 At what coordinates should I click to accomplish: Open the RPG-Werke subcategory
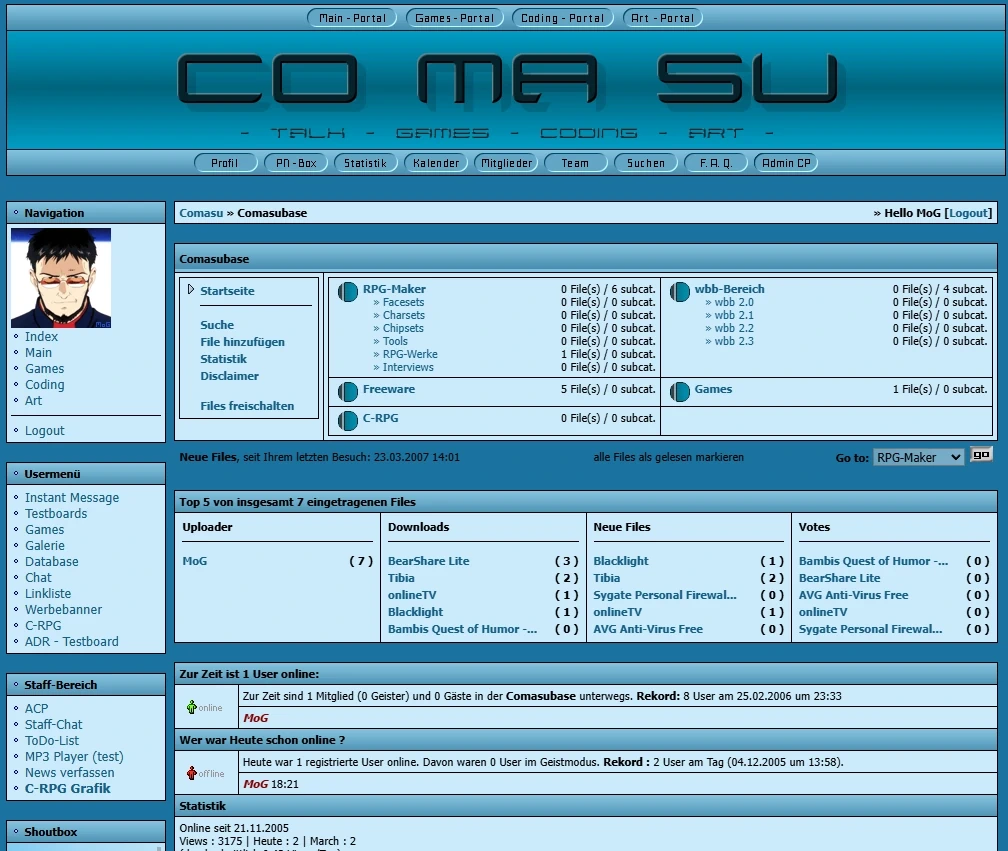click(x=410, y=354)
